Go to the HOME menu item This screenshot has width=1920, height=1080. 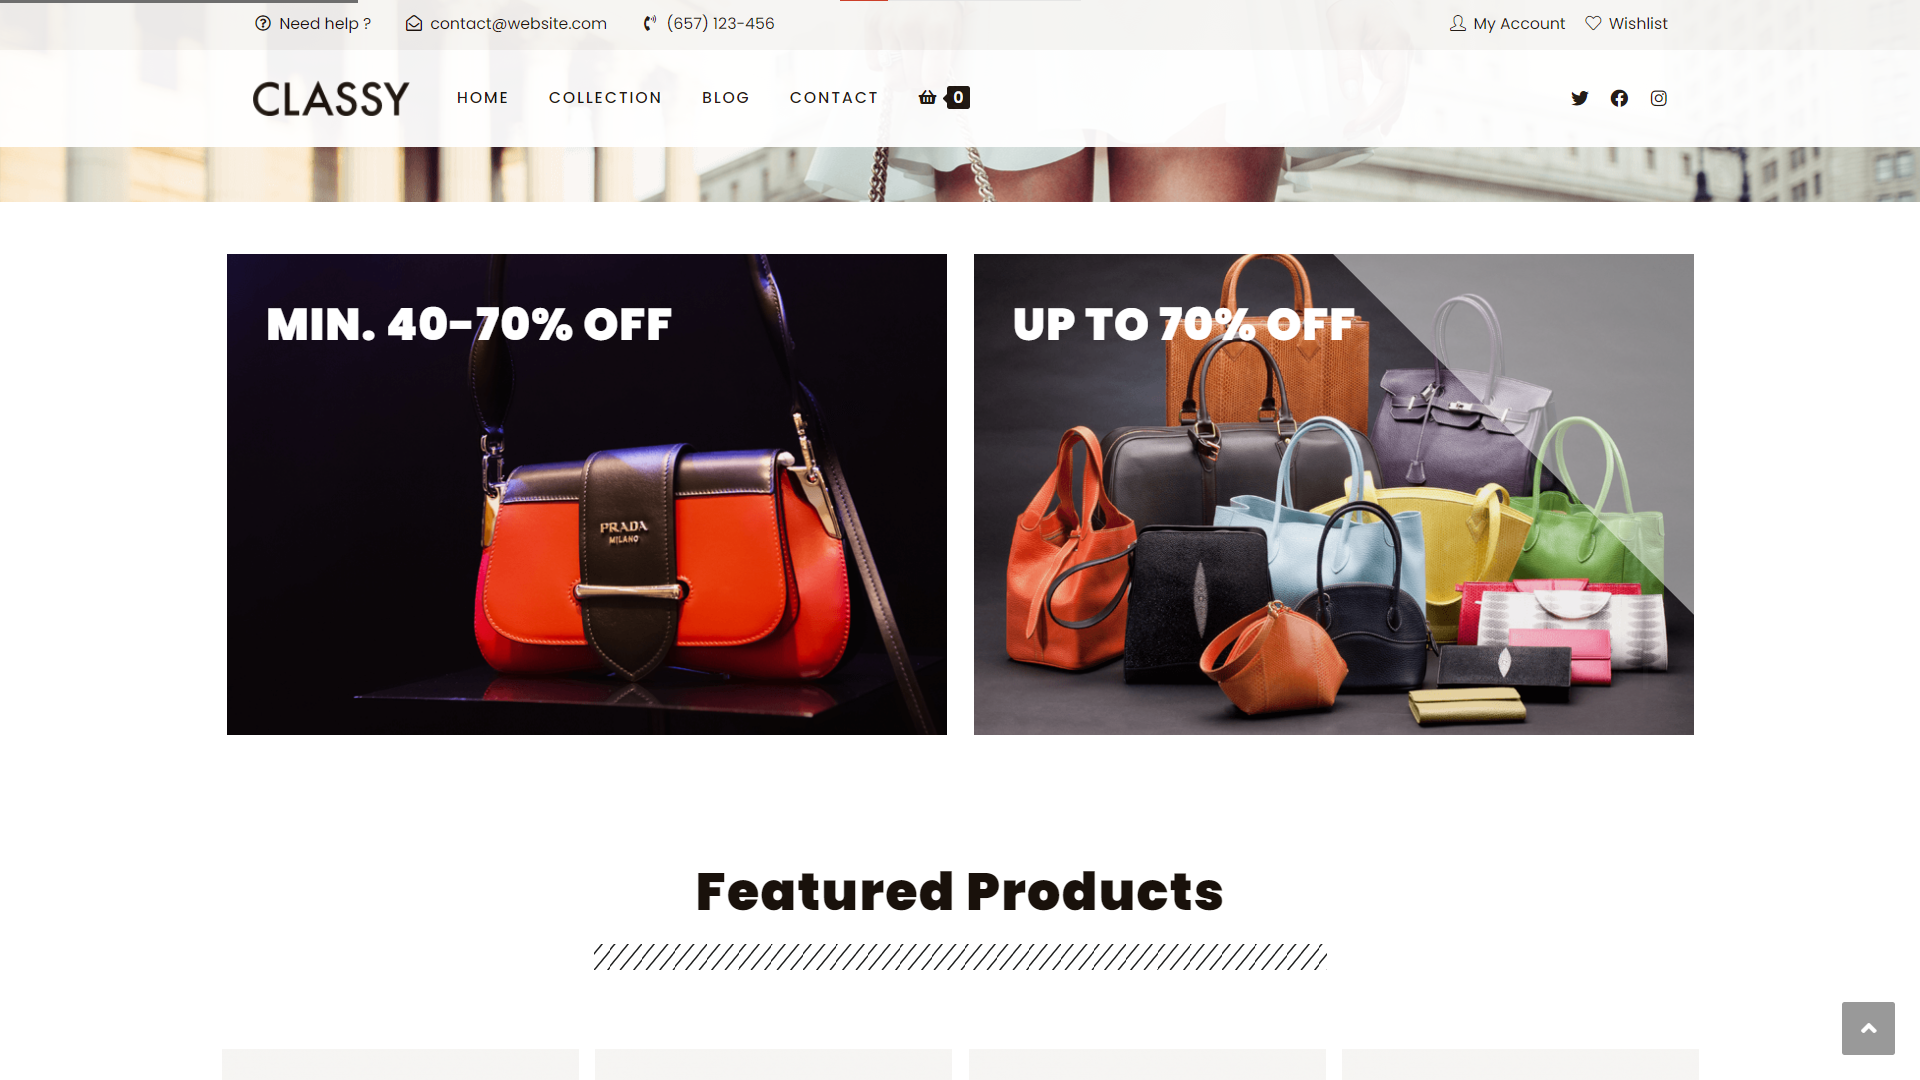[483, 98]
